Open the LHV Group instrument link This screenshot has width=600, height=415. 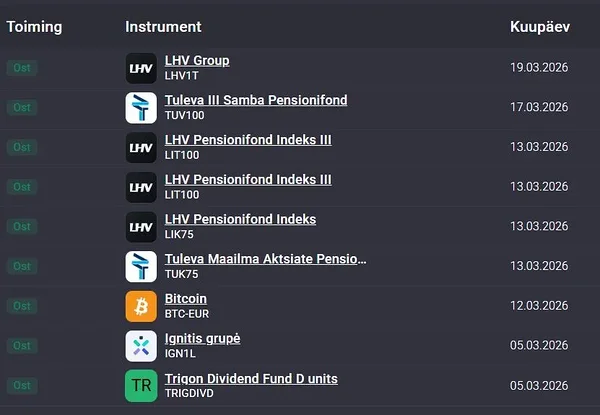[x=197, y=61]
